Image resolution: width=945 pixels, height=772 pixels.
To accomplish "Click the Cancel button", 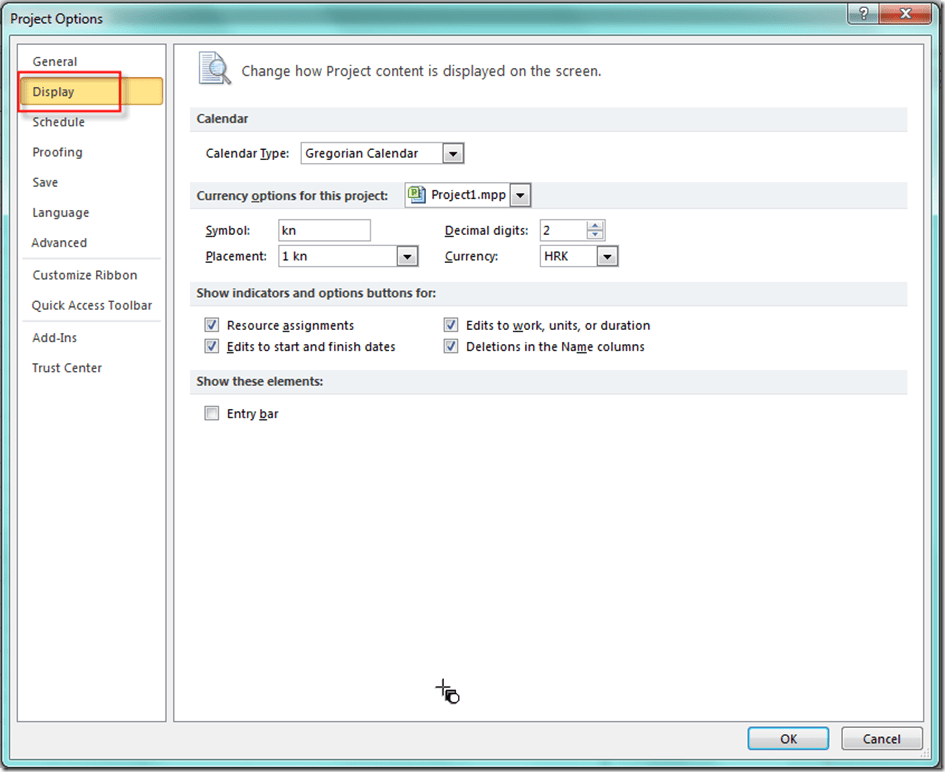I will click(x=881, y=739).
